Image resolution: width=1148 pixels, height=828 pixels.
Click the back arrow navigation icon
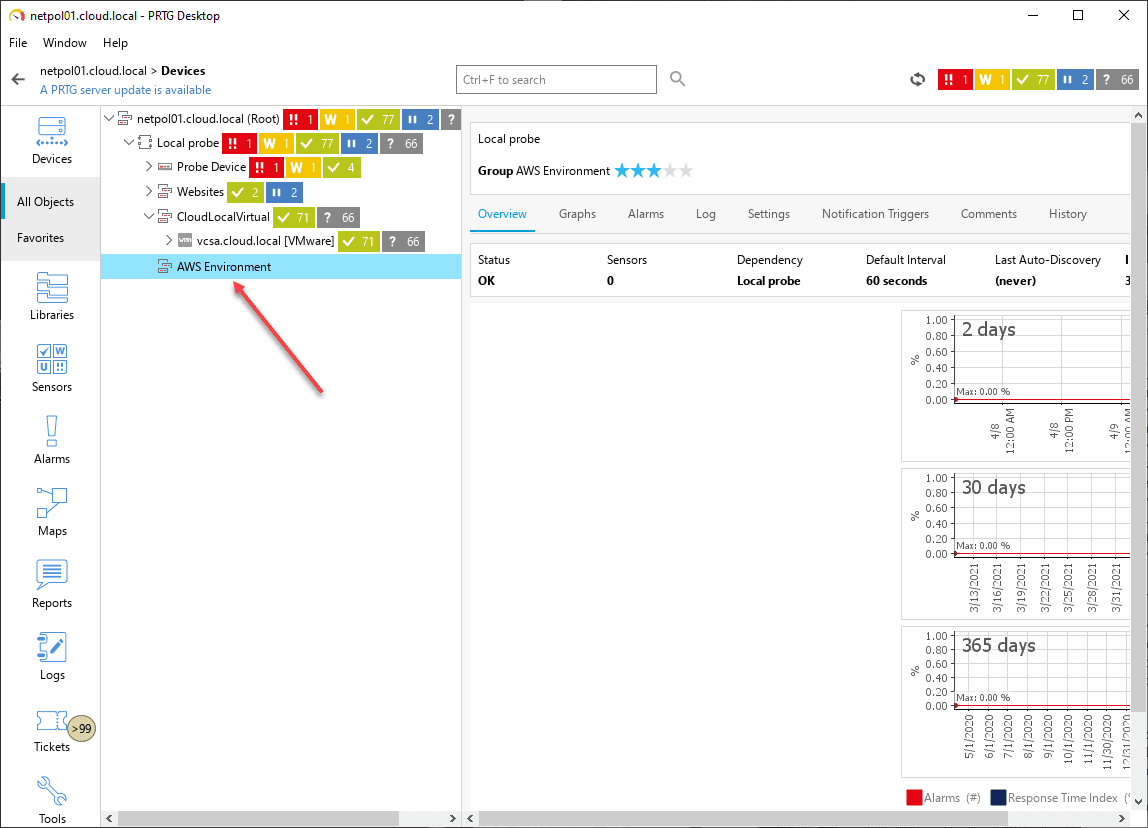(18, 79)
